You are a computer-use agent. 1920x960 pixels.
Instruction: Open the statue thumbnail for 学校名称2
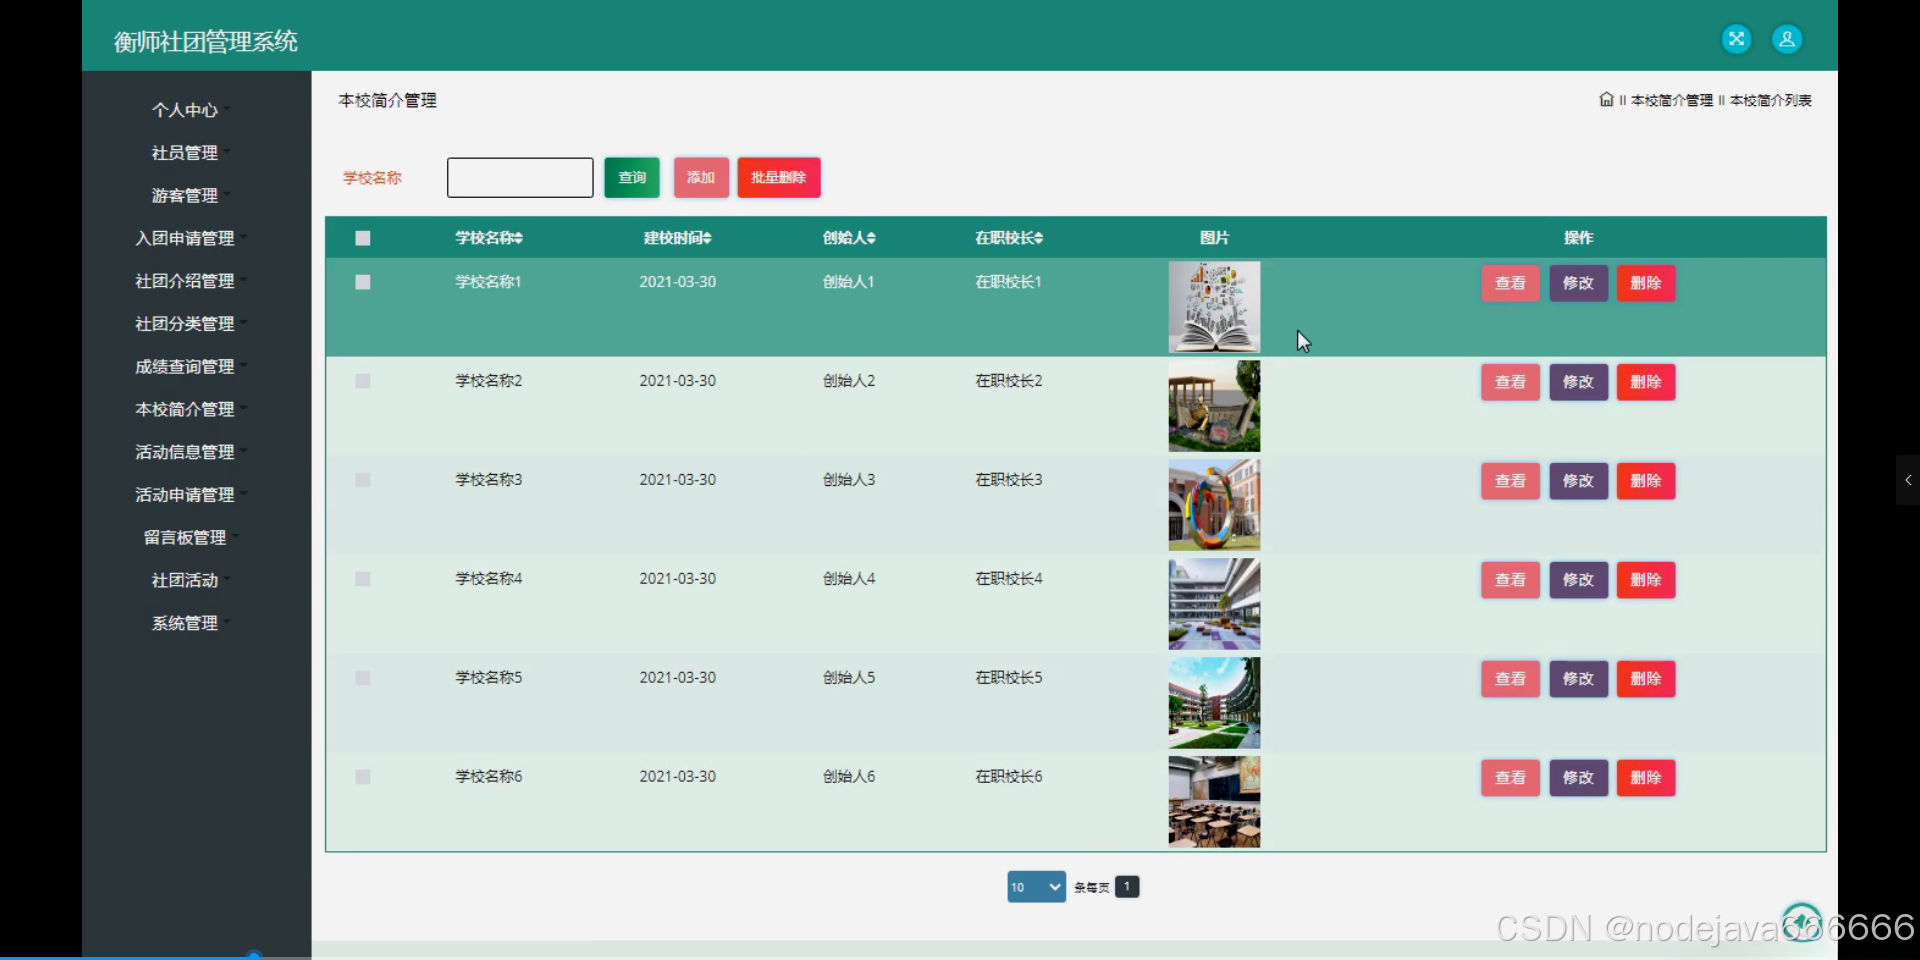[1214, 406]
